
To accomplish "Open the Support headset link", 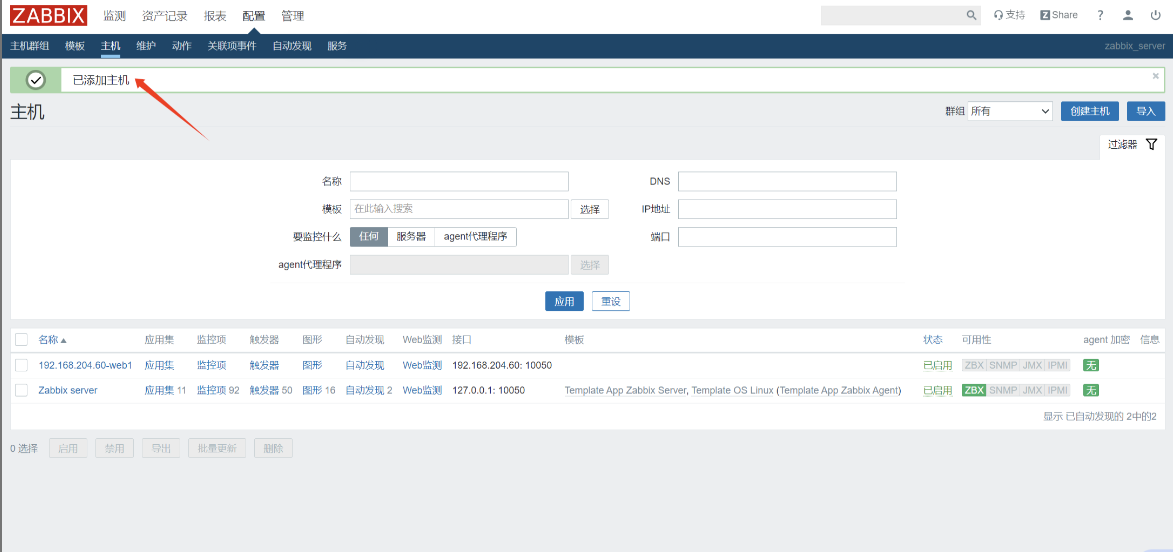I will (1009, 15).
